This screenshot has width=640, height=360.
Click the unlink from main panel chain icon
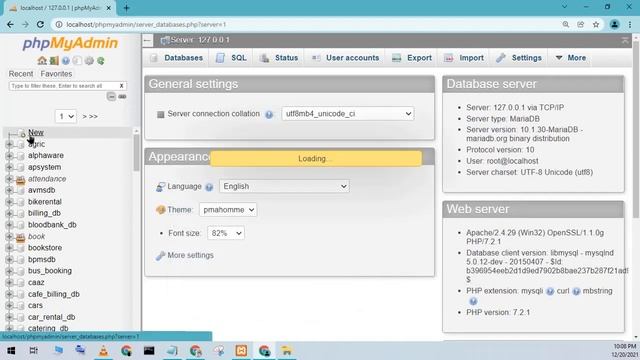[122, 96]
